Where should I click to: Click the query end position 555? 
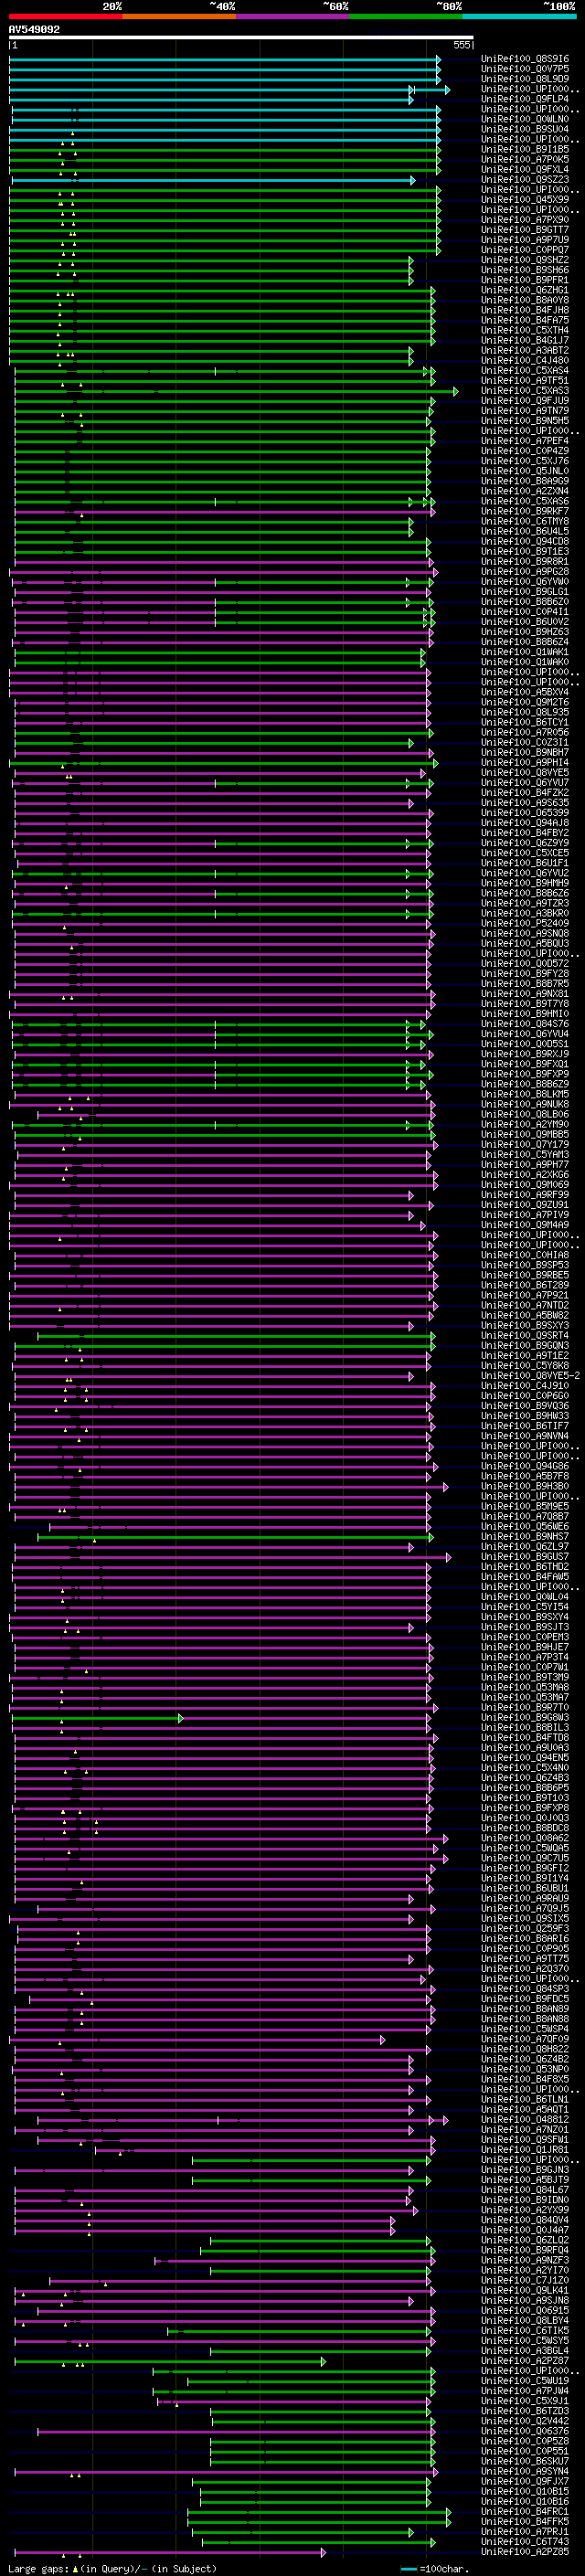click(x=461, y=45)
